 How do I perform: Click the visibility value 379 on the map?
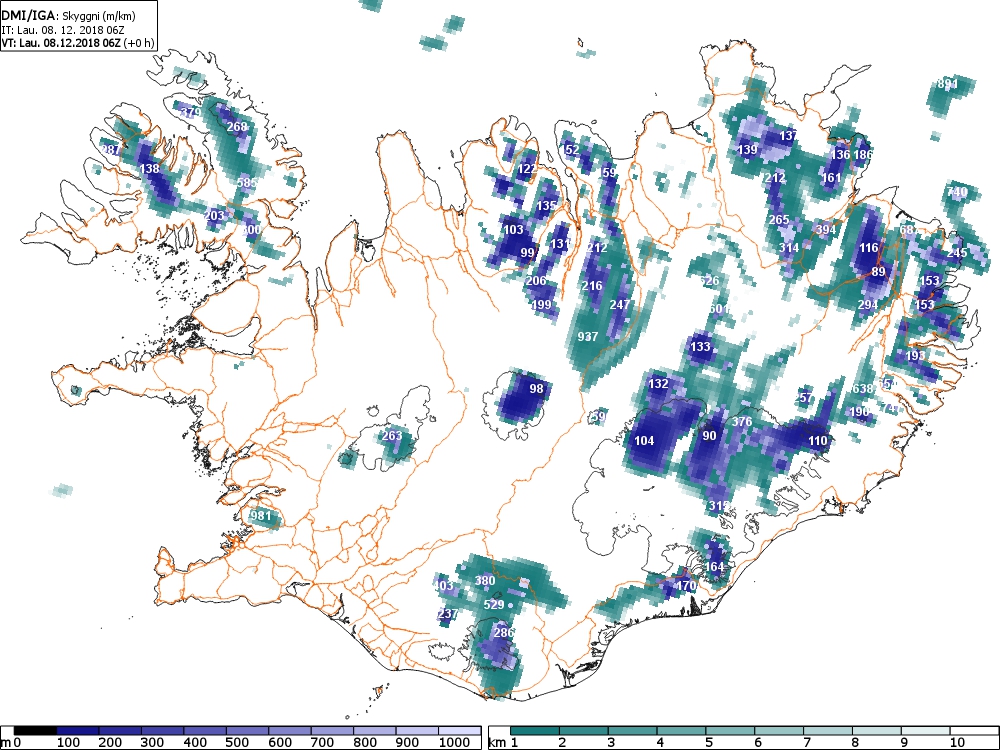point(191,113)
